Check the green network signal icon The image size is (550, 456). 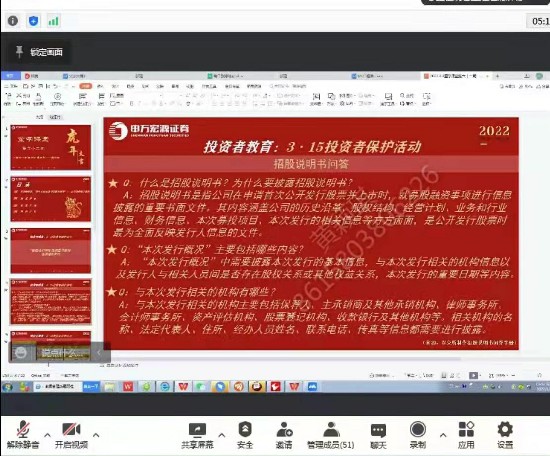[53, 21]
